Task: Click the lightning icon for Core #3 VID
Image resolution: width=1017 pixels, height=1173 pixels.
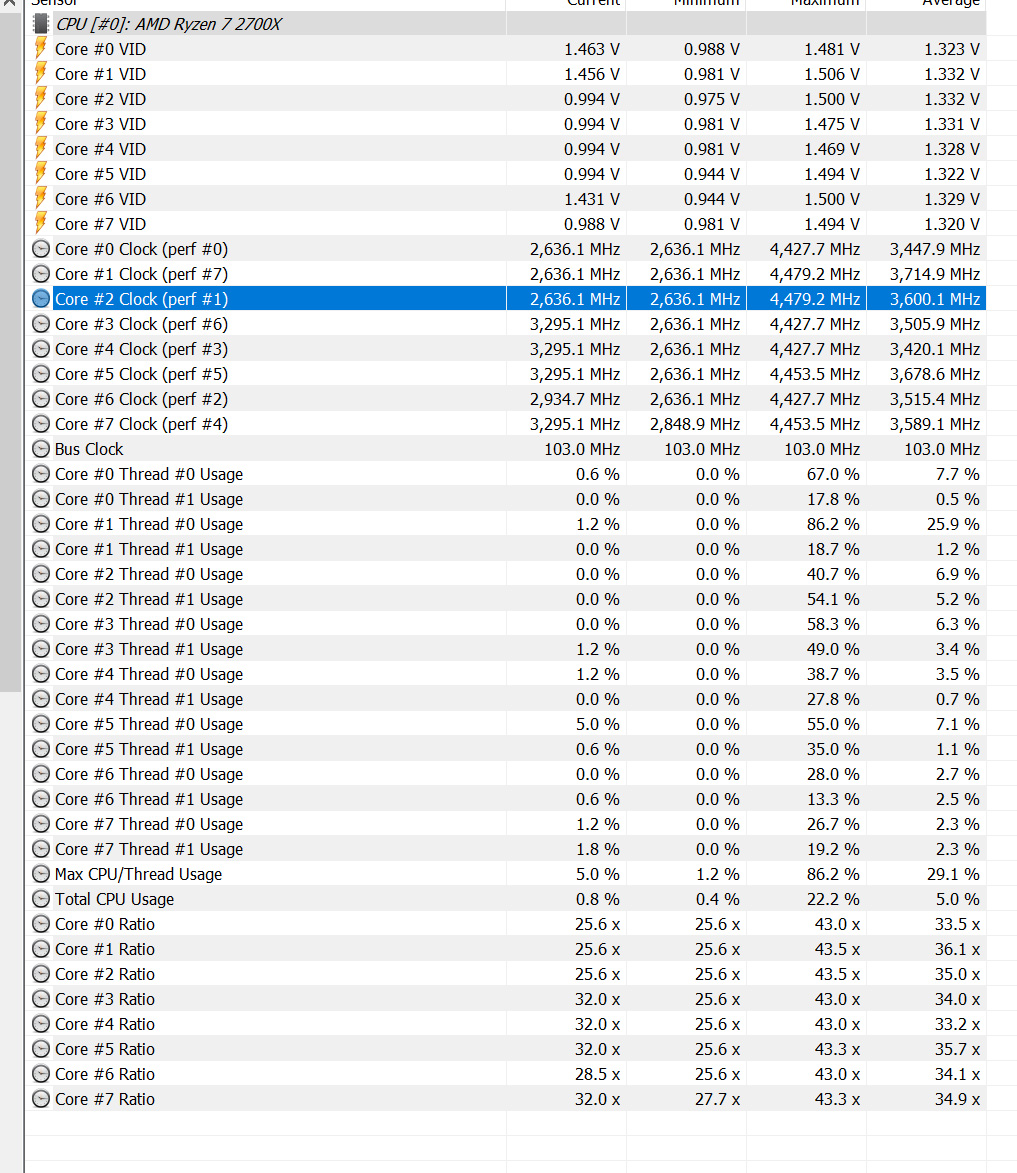Action: (41, 124)
